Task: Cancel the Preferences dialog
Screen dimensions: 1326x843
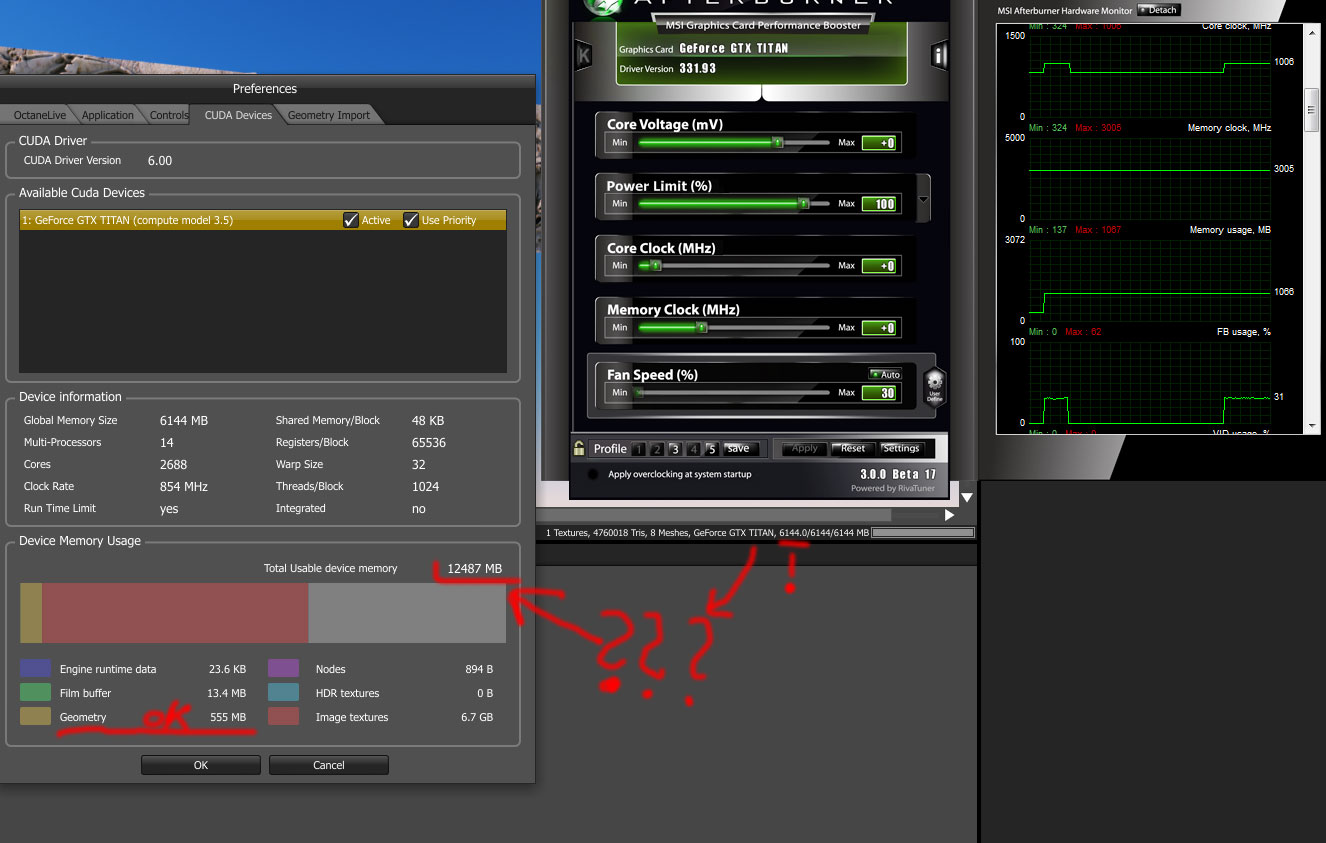Action: [329, 765]
